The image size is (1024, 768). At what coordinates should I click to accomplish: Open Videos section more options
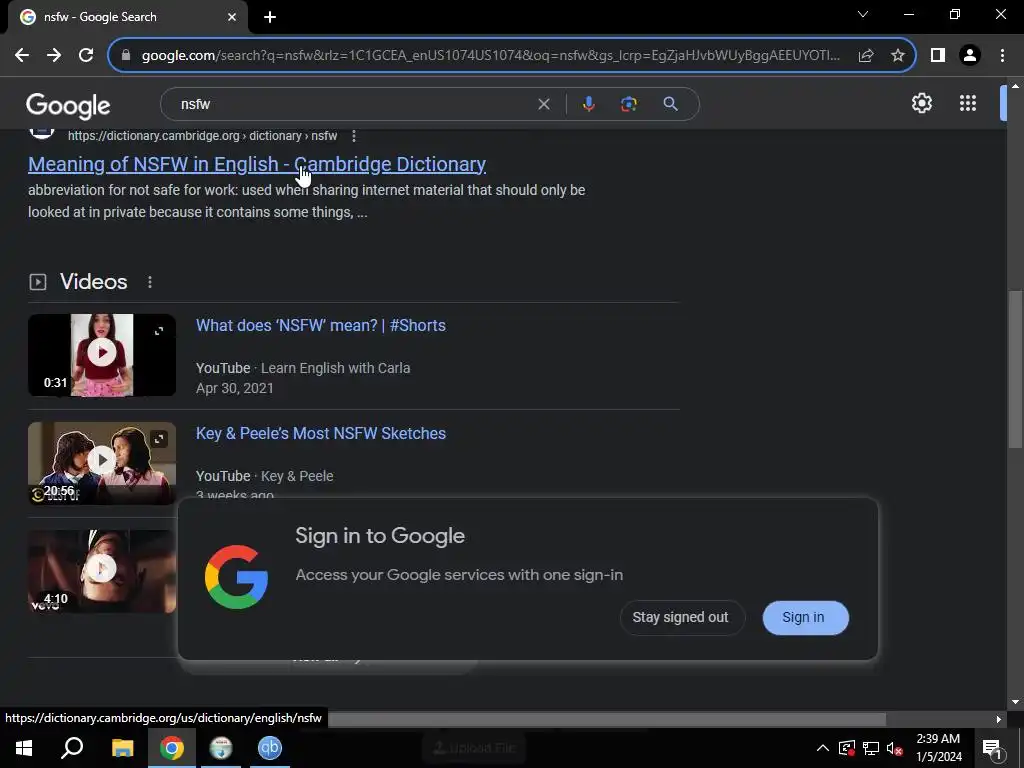coord(150,282)
